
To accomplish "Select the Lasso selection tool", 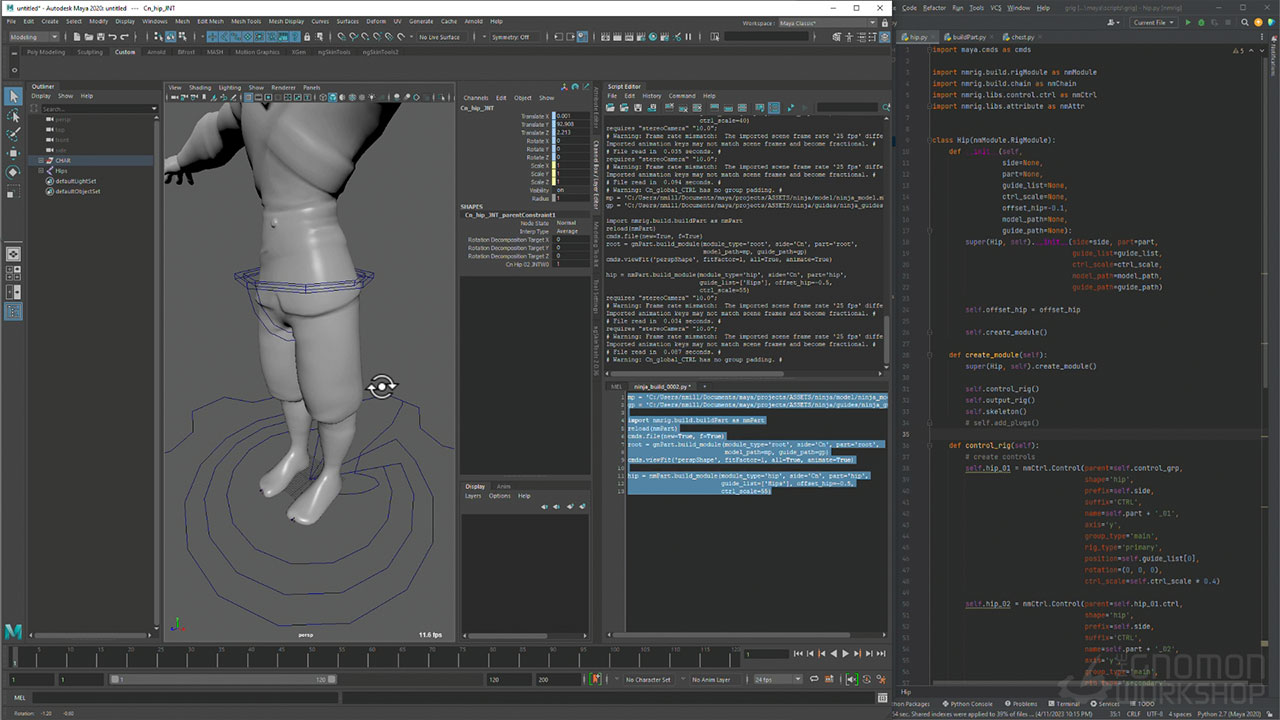I will (x=13, y=115).
